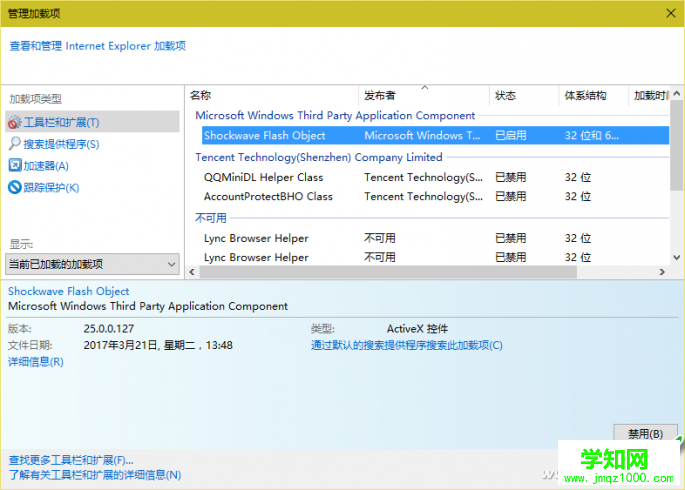Click the horizontal scrollbar right arrow

[662, 272]
